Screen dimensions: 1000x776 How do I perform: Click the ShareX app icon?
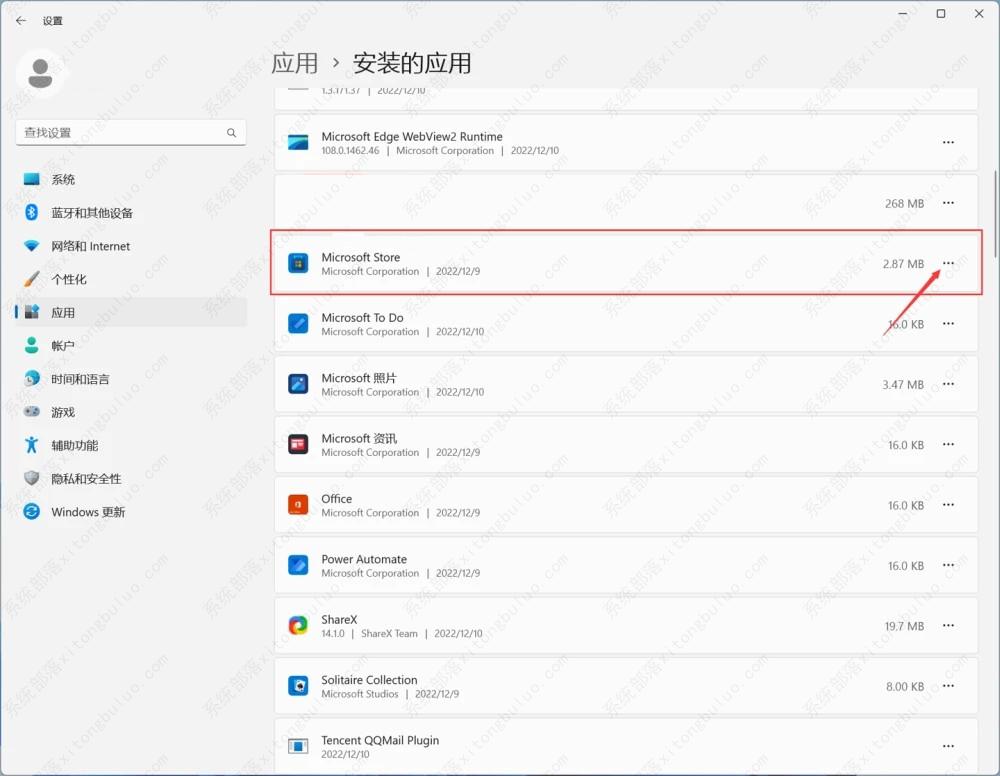[298, 626]
